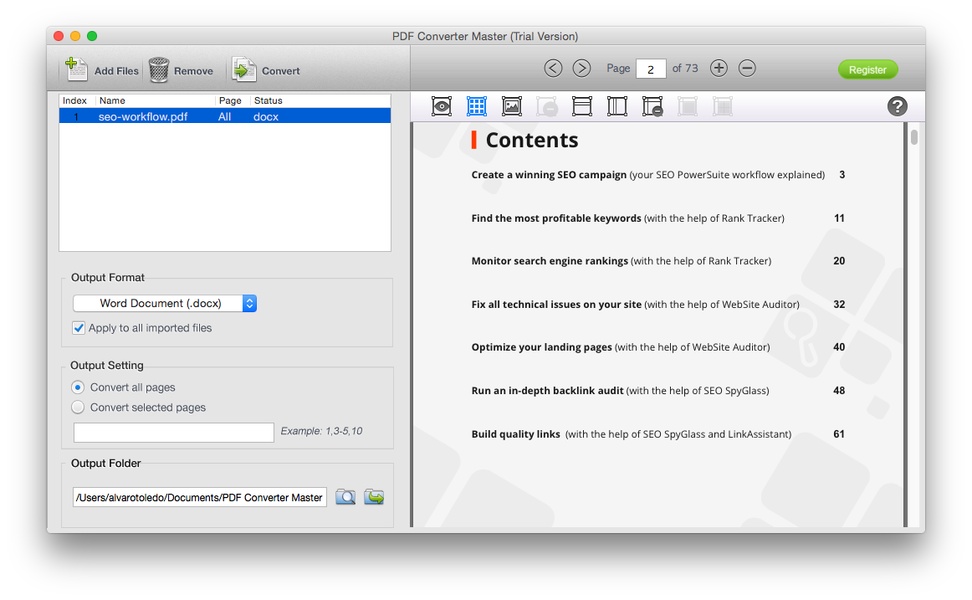Choose the add column line tool
This screenshot has width=972, height=600.
point(617,106)
